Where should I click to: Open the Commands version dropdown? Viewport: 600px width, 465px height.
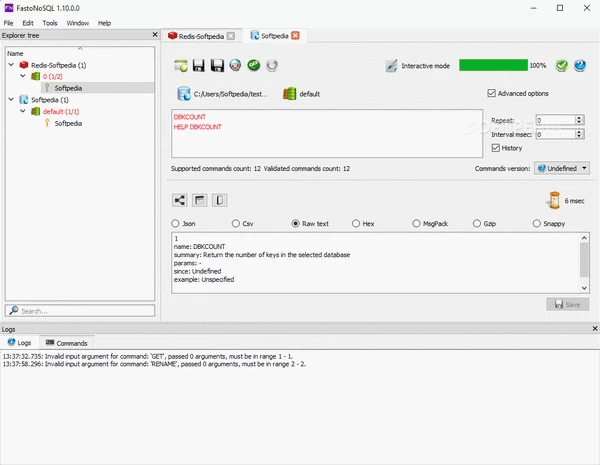tap(562, 169)
